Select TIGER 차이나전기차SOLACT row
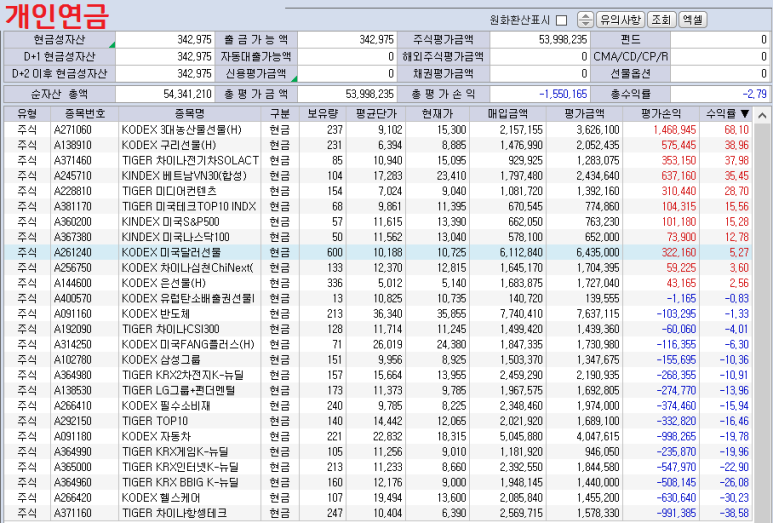 pos(378,160)
